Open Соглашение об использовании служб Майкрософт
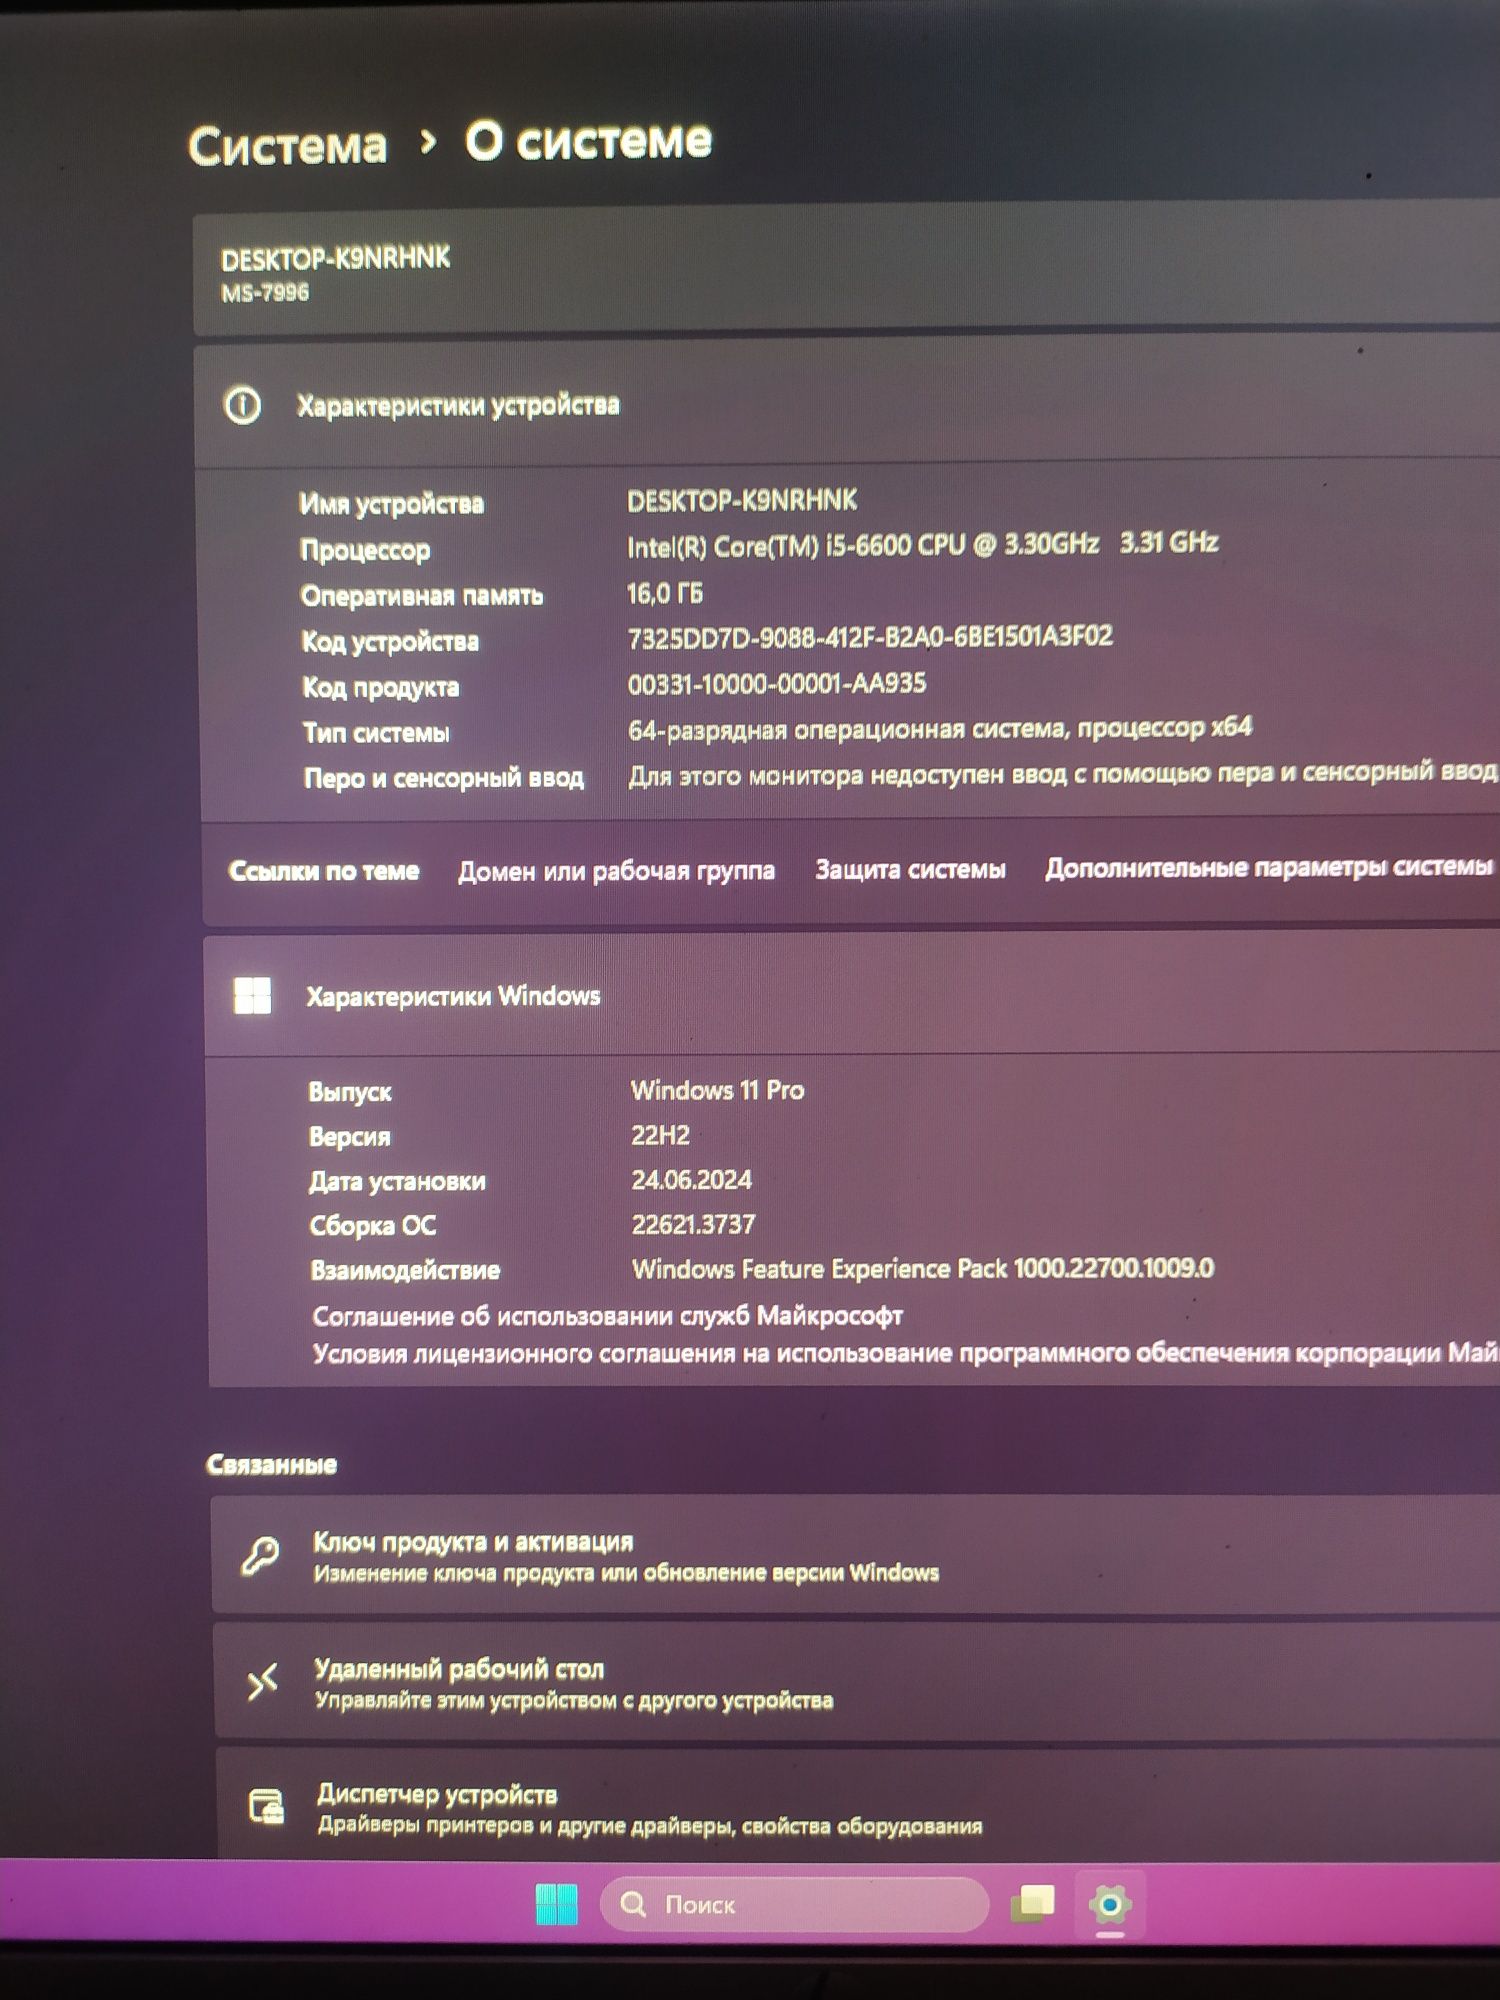This screenshot has height=2000, width=1500. 607,1316
